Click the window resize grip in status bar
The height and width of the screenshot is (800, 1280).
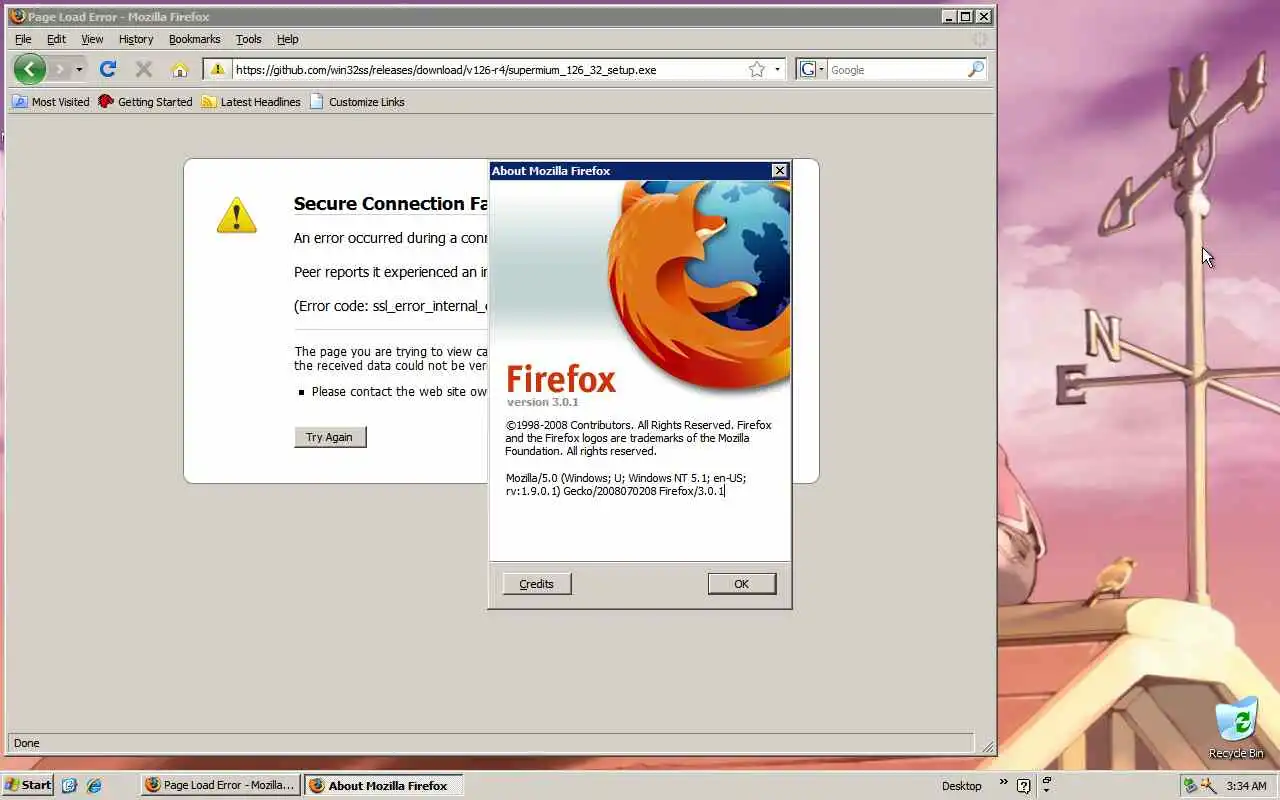pyautogui.click(x=988, y=746)
